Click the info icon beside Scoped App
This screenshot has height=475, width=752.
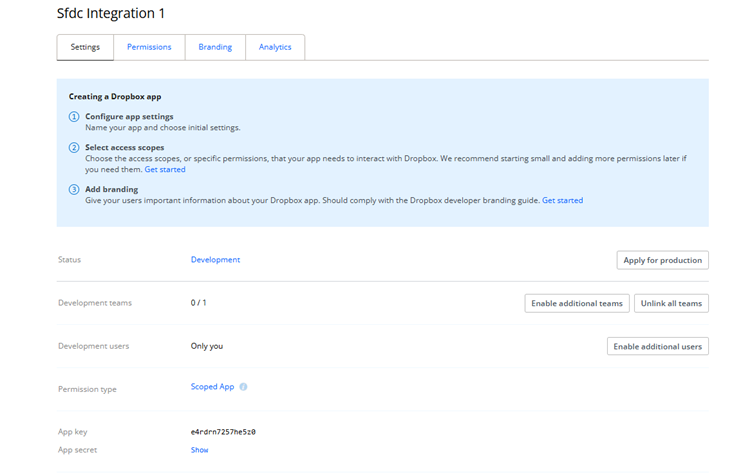pos(243,387)
